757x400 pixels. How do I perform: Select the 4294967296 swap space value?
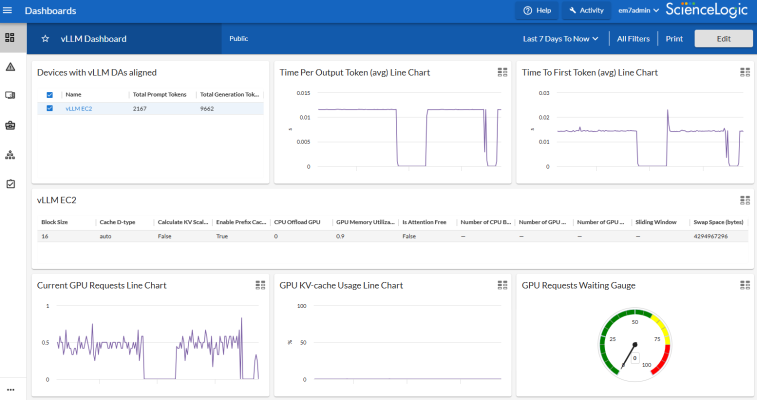pos(710,236)
